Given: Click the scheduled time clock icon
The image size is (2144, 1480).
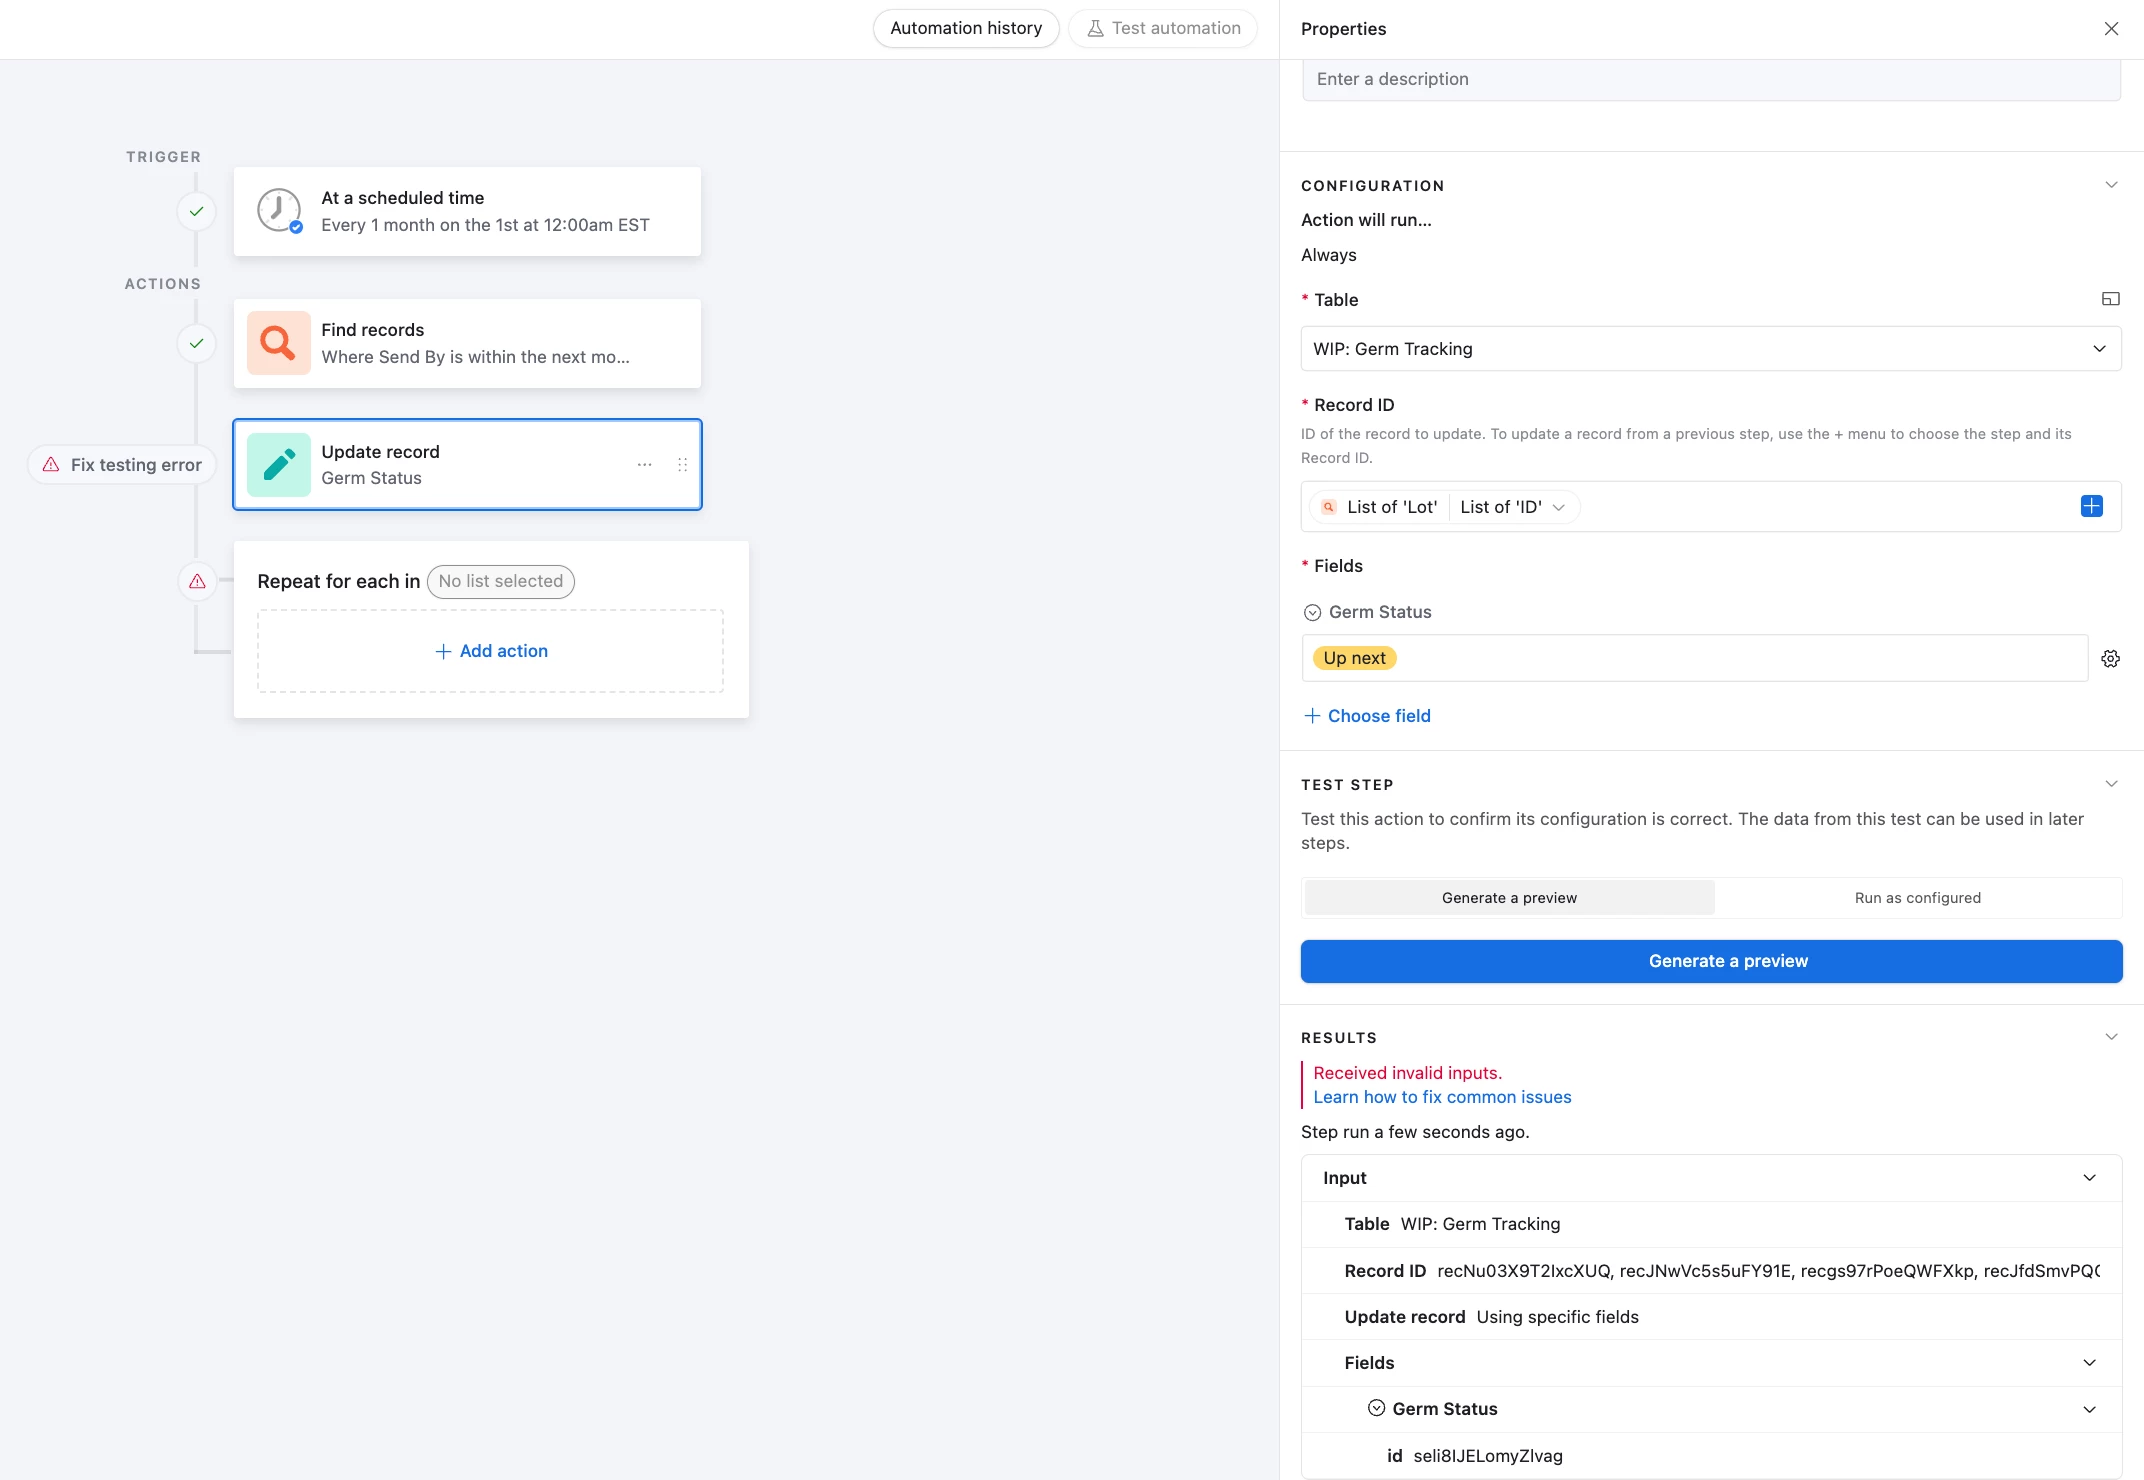Looking at the screenshot, I should pos(279,211).
